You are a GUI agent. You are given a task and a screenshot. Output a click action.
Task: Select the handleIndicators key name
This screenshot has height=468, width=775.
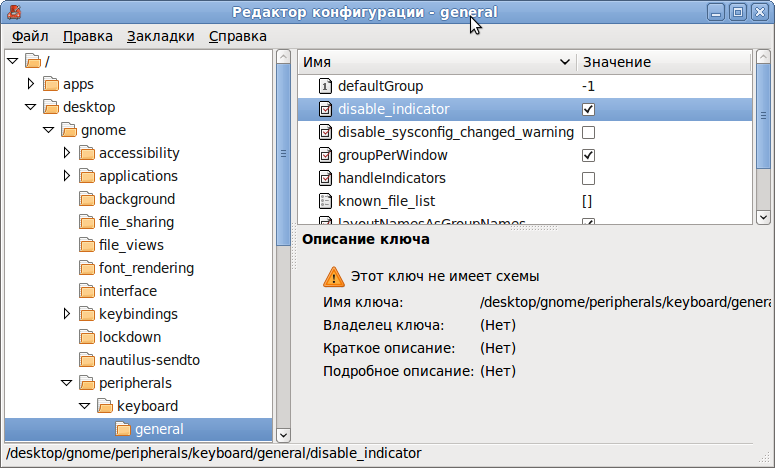coord(391,178)
